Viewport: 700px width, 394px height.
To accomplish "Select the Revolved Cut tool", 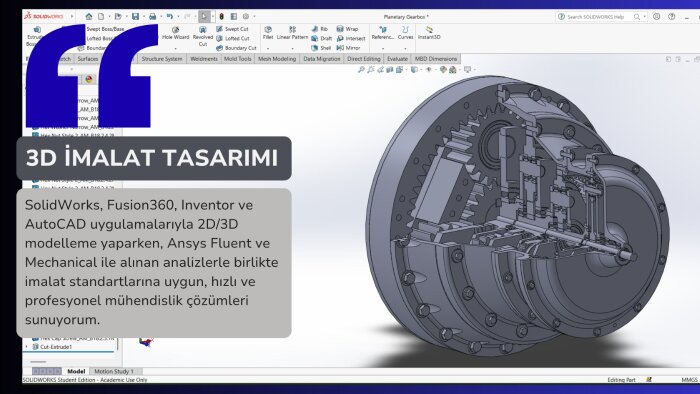I will (203, 36).
